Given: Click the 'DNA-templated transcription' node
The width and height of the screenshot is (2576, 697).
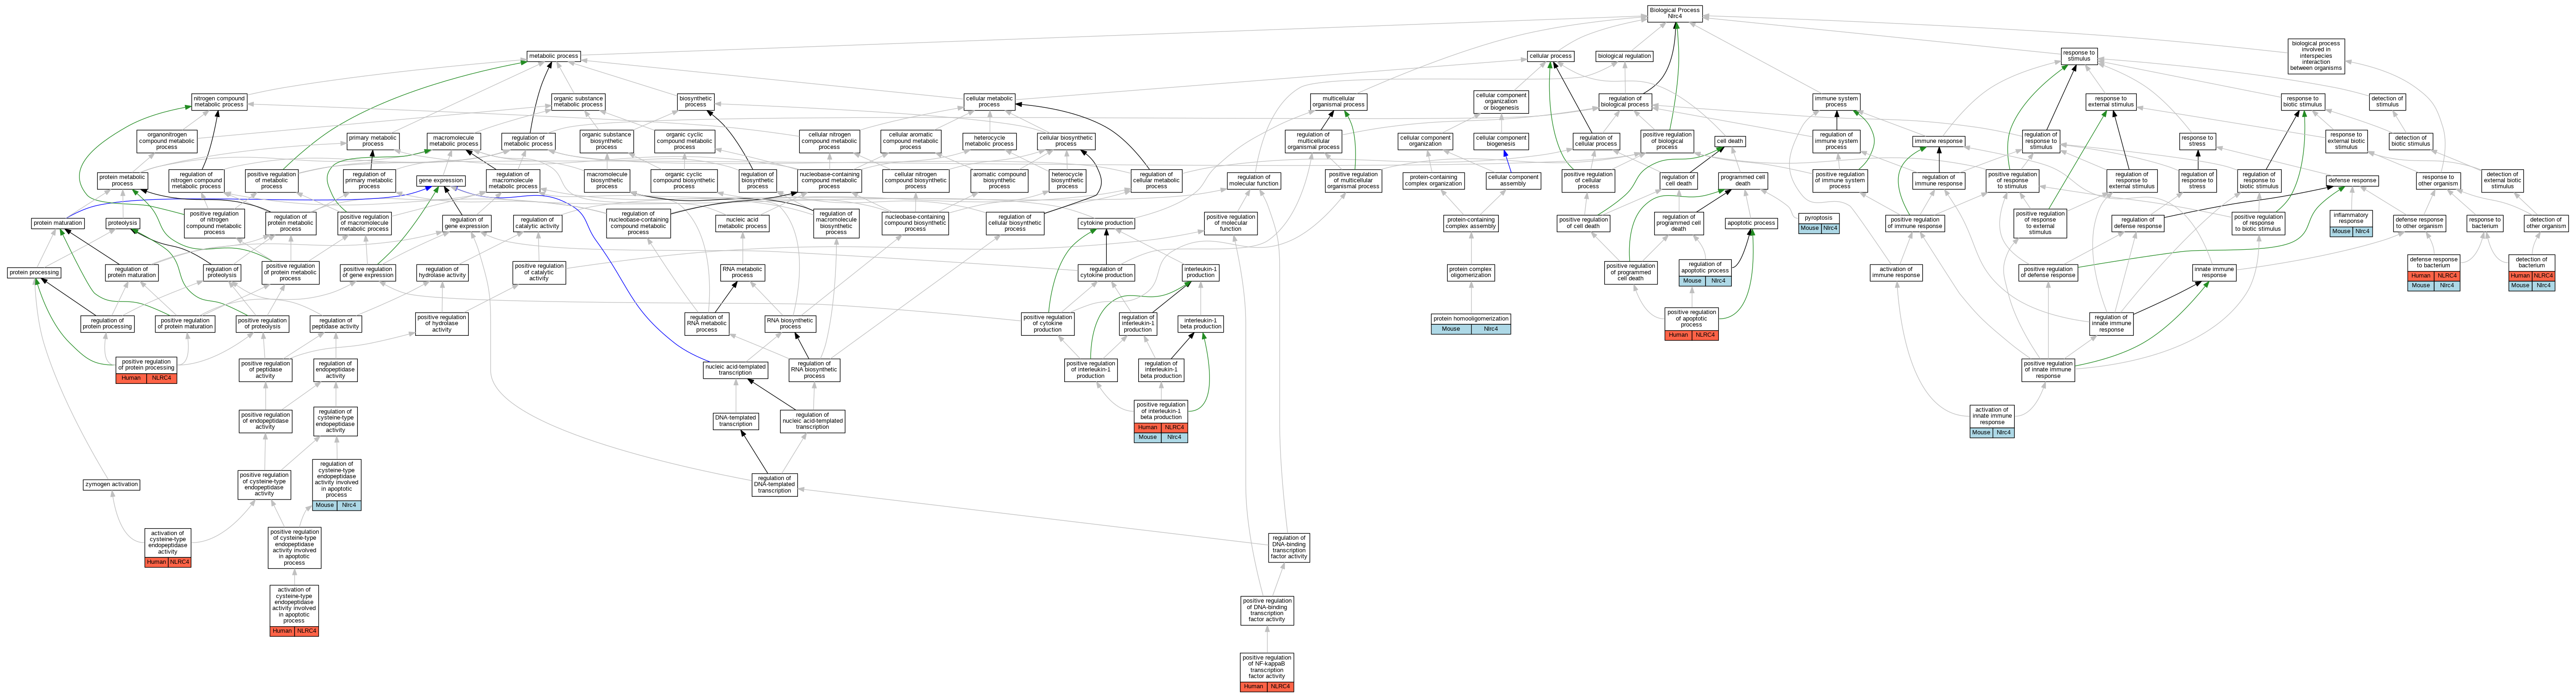Looking at the screenshot, I should [735, 421].
